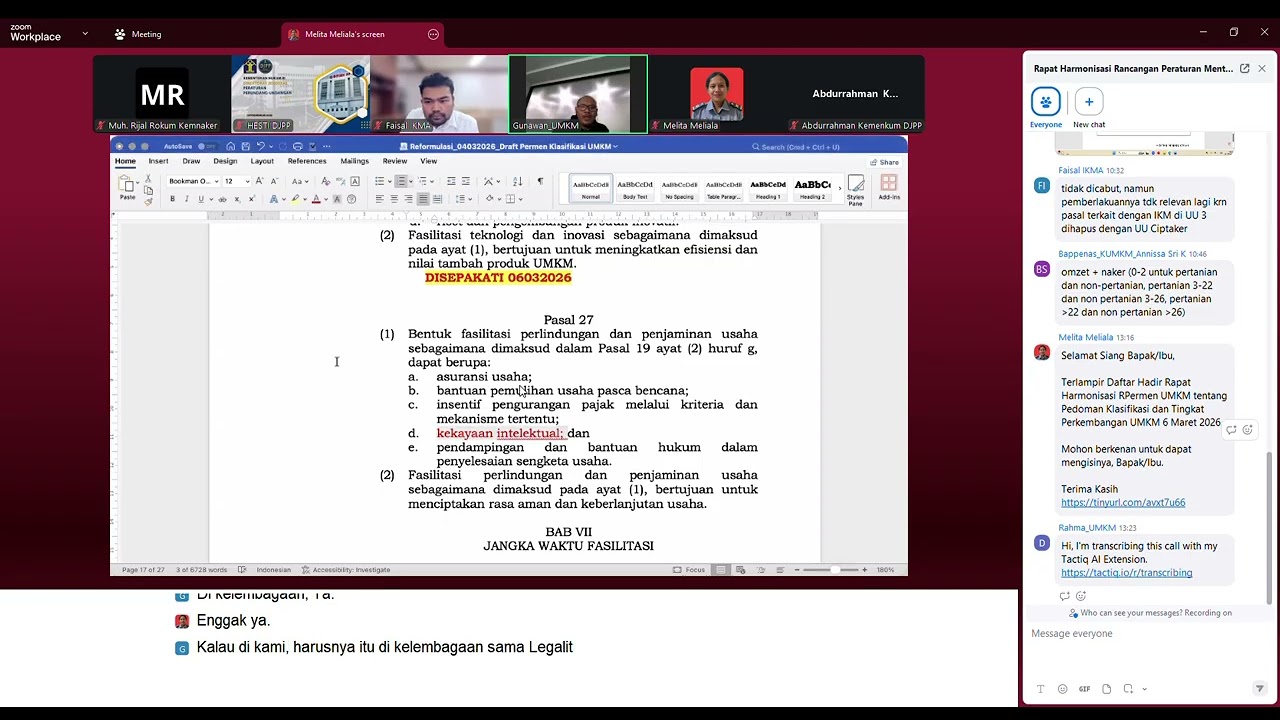Open the Review tab in Word
Screen dimensions: 1280x720
pyautogui.click(x=395, y=161)
